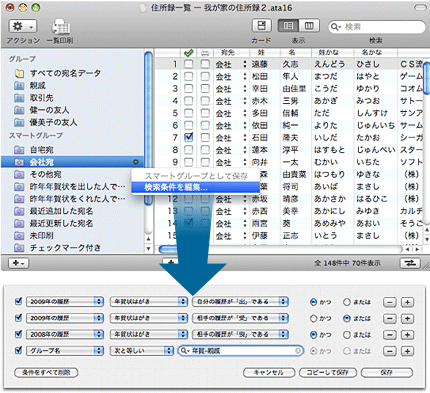This screenshot has width=430, height=393.
Task: Select すべての宛名データ group
Action: 65,73
